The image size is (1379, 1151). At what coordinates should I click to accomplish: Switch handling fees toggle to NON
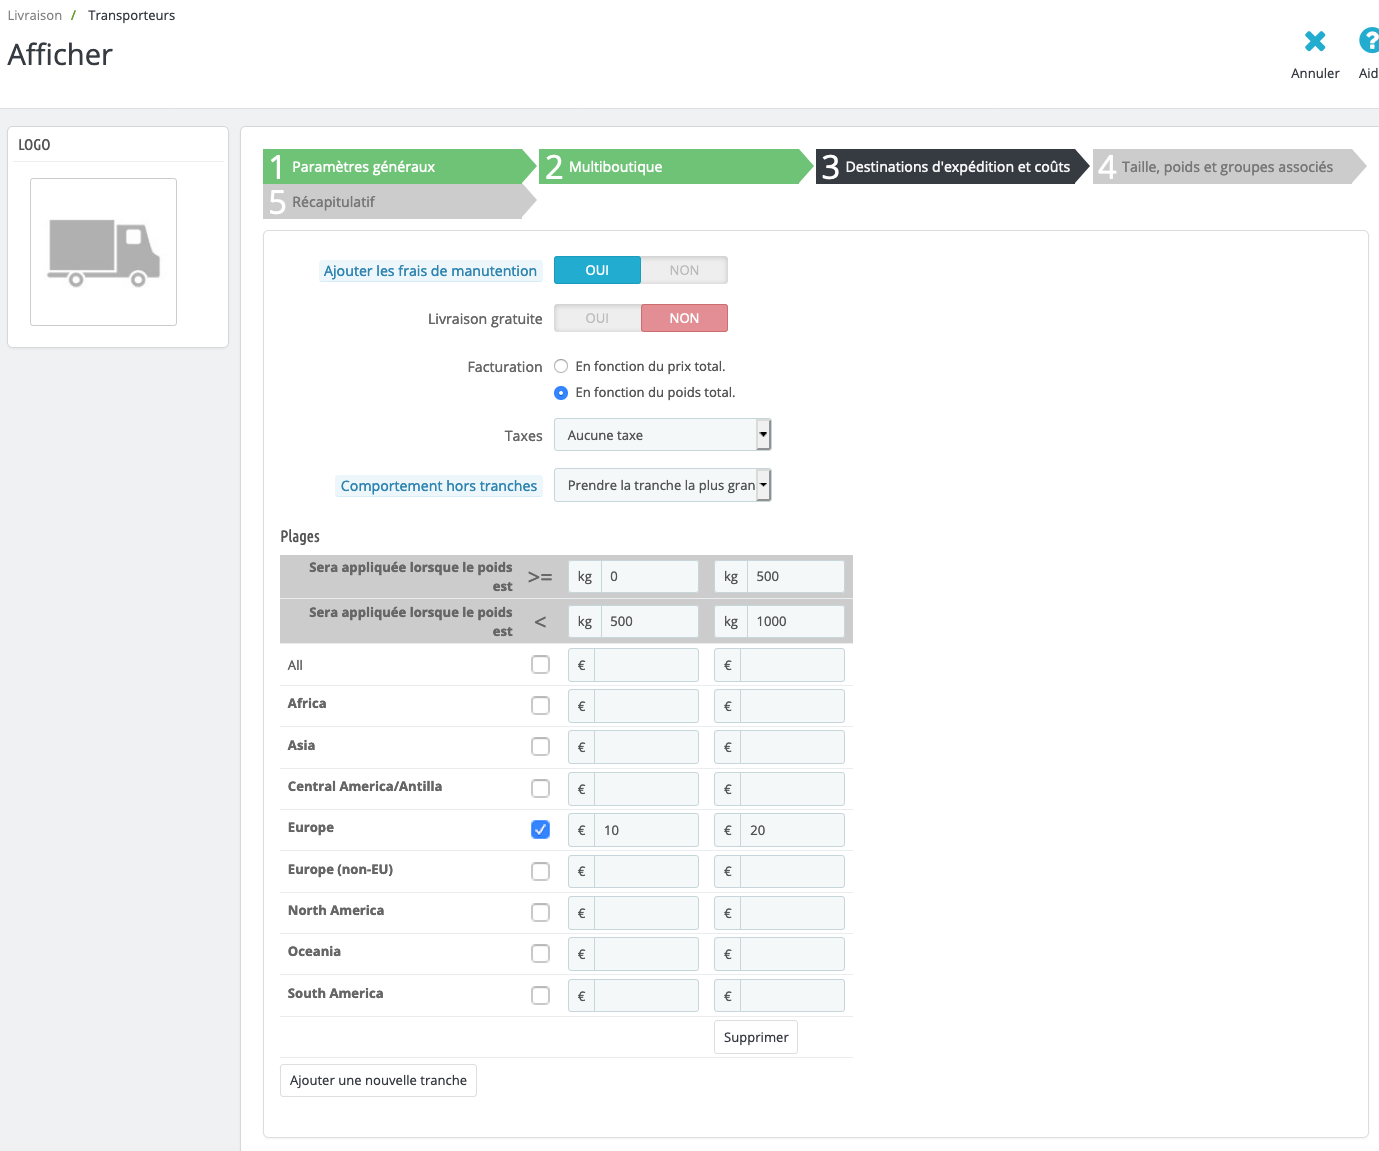[x=684, y=270]
